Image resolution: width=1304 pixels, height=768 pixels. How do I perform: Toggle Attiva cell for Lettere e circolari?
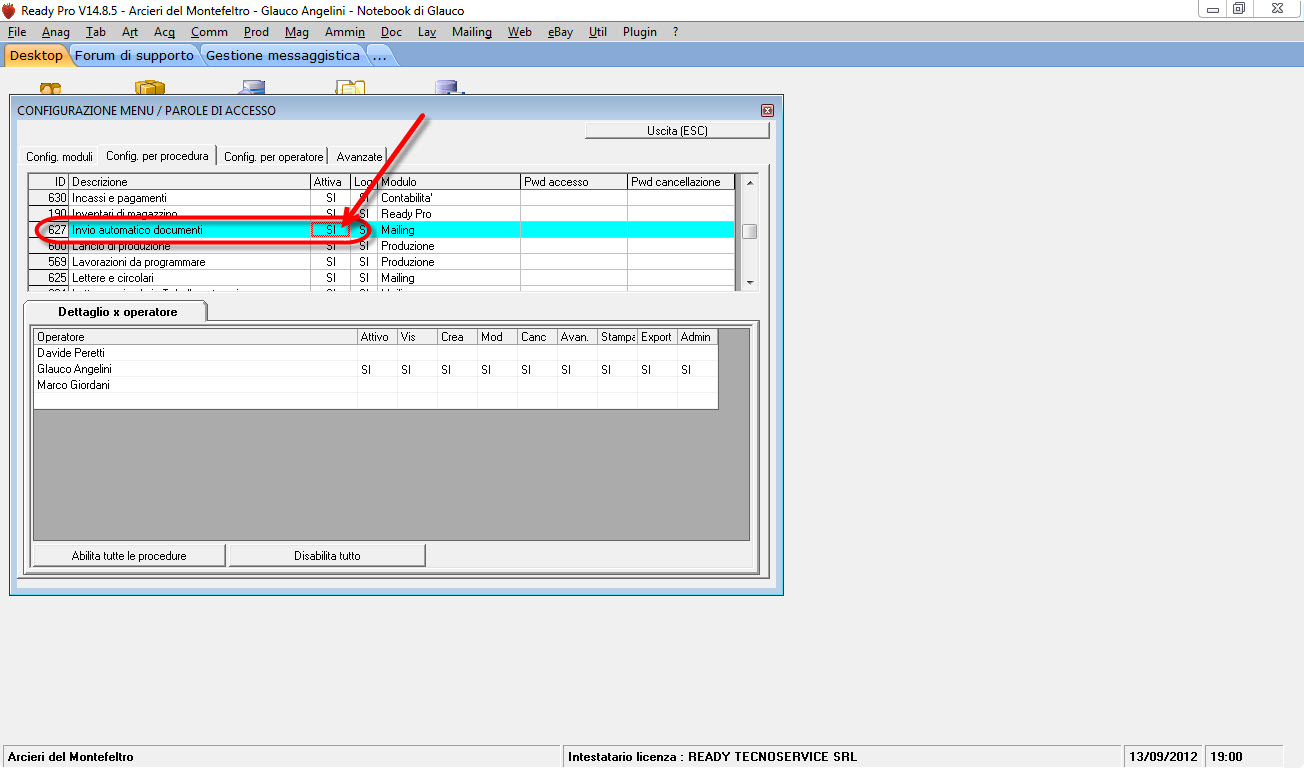point(331,278)
